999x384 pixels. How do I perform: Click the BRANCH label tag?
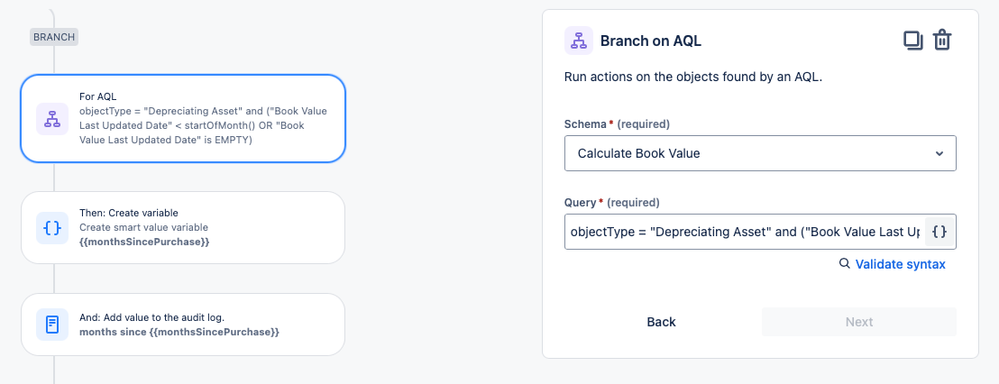tap(54, 37)
